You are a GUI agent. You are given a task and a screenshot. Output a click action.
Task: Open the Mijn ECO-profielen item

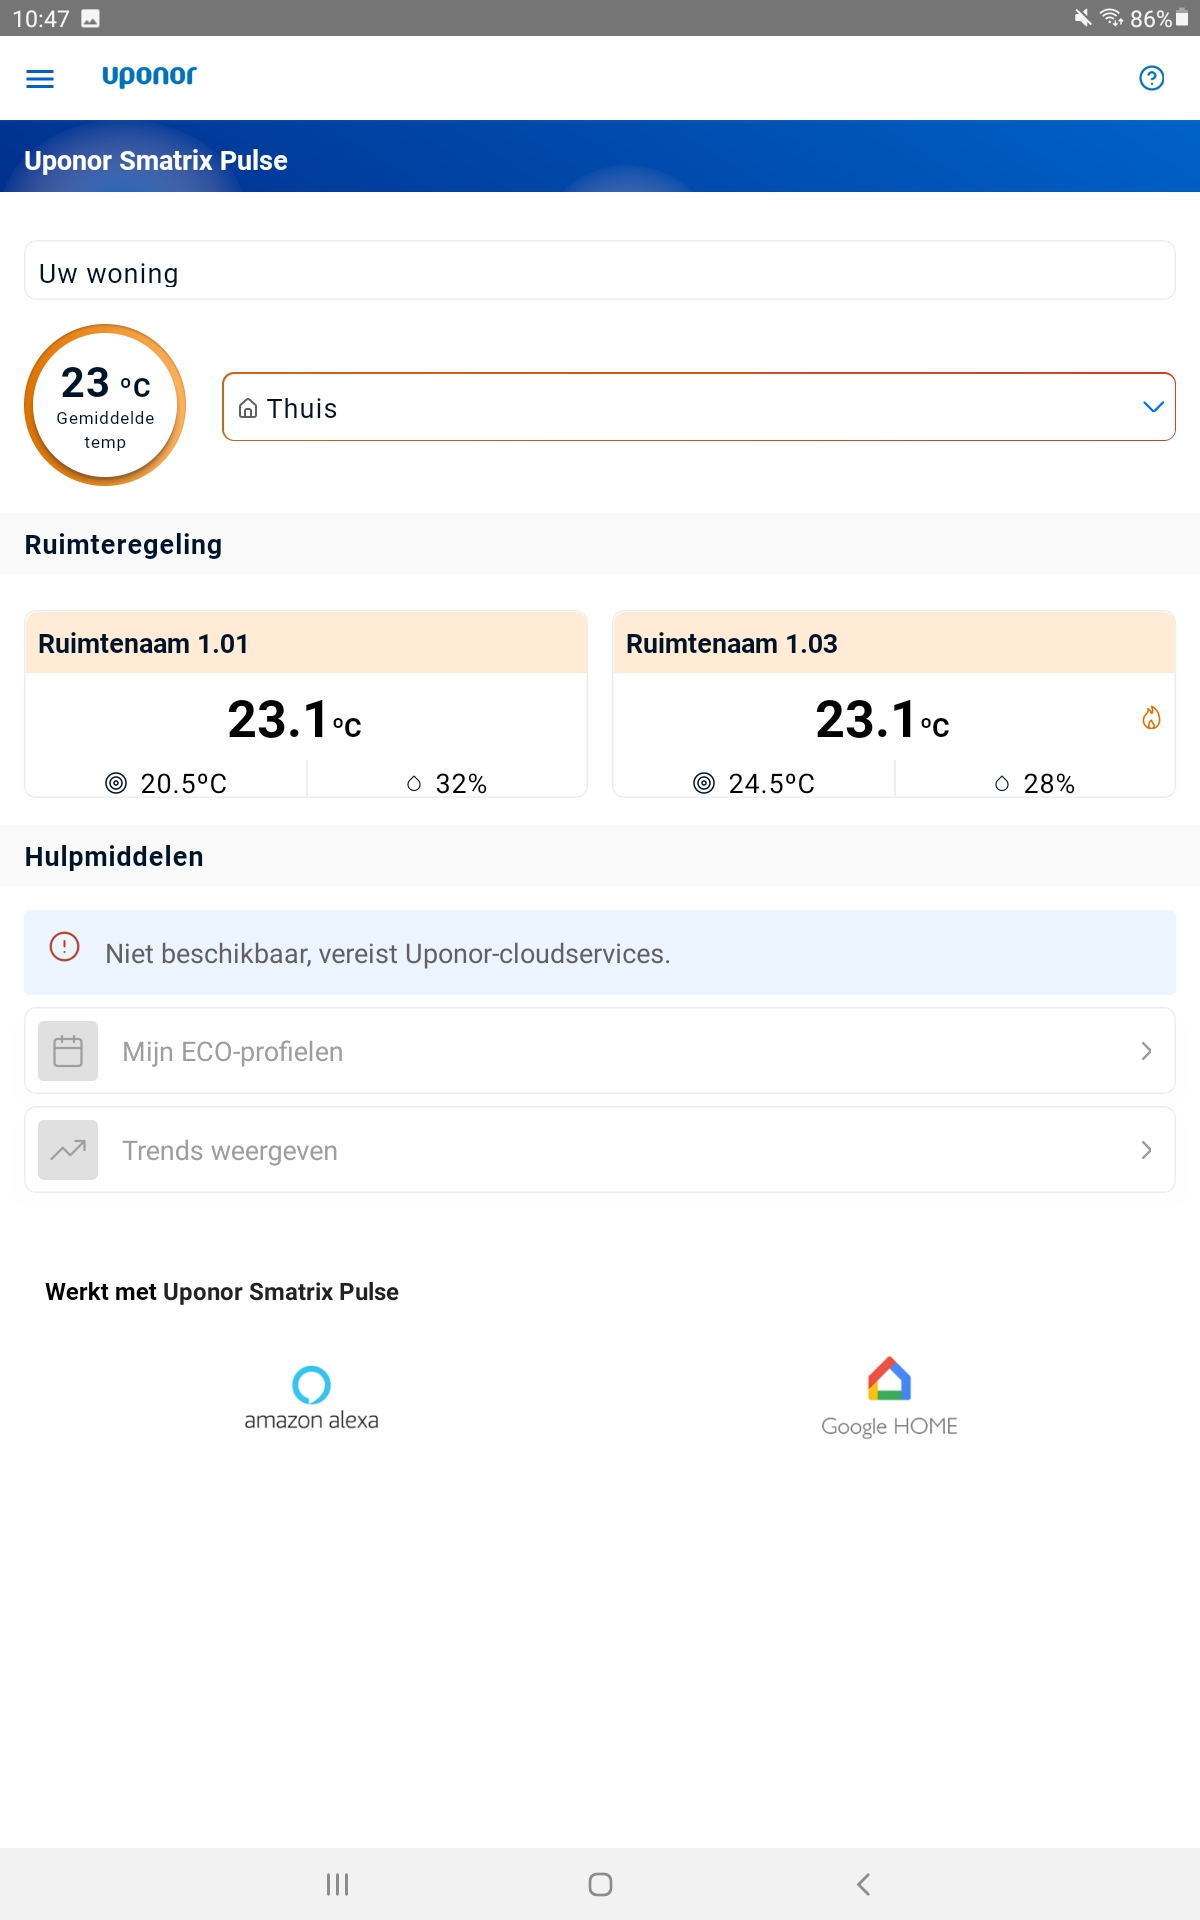click(600, 1051)
